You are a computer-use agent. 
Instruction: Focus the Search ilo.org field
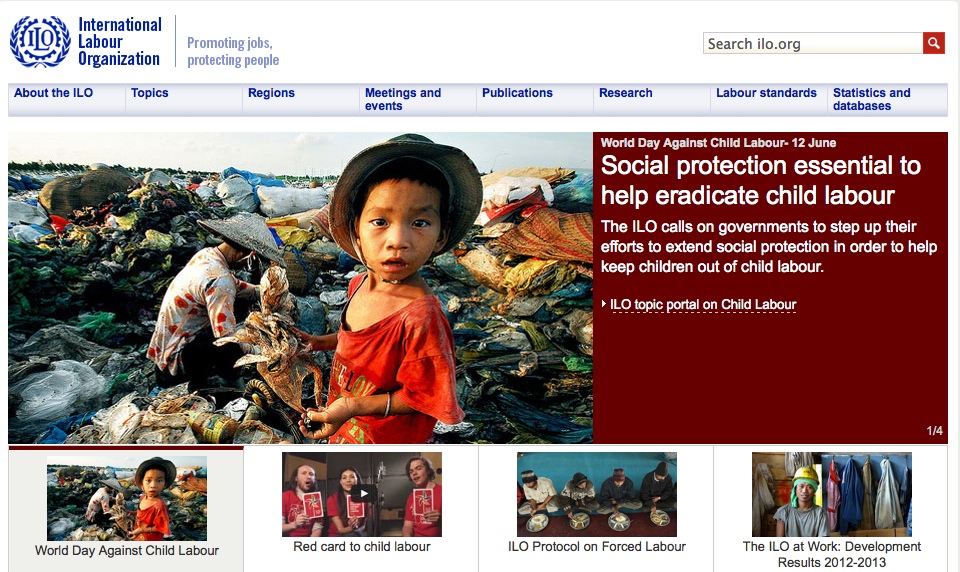click(813, 43)
